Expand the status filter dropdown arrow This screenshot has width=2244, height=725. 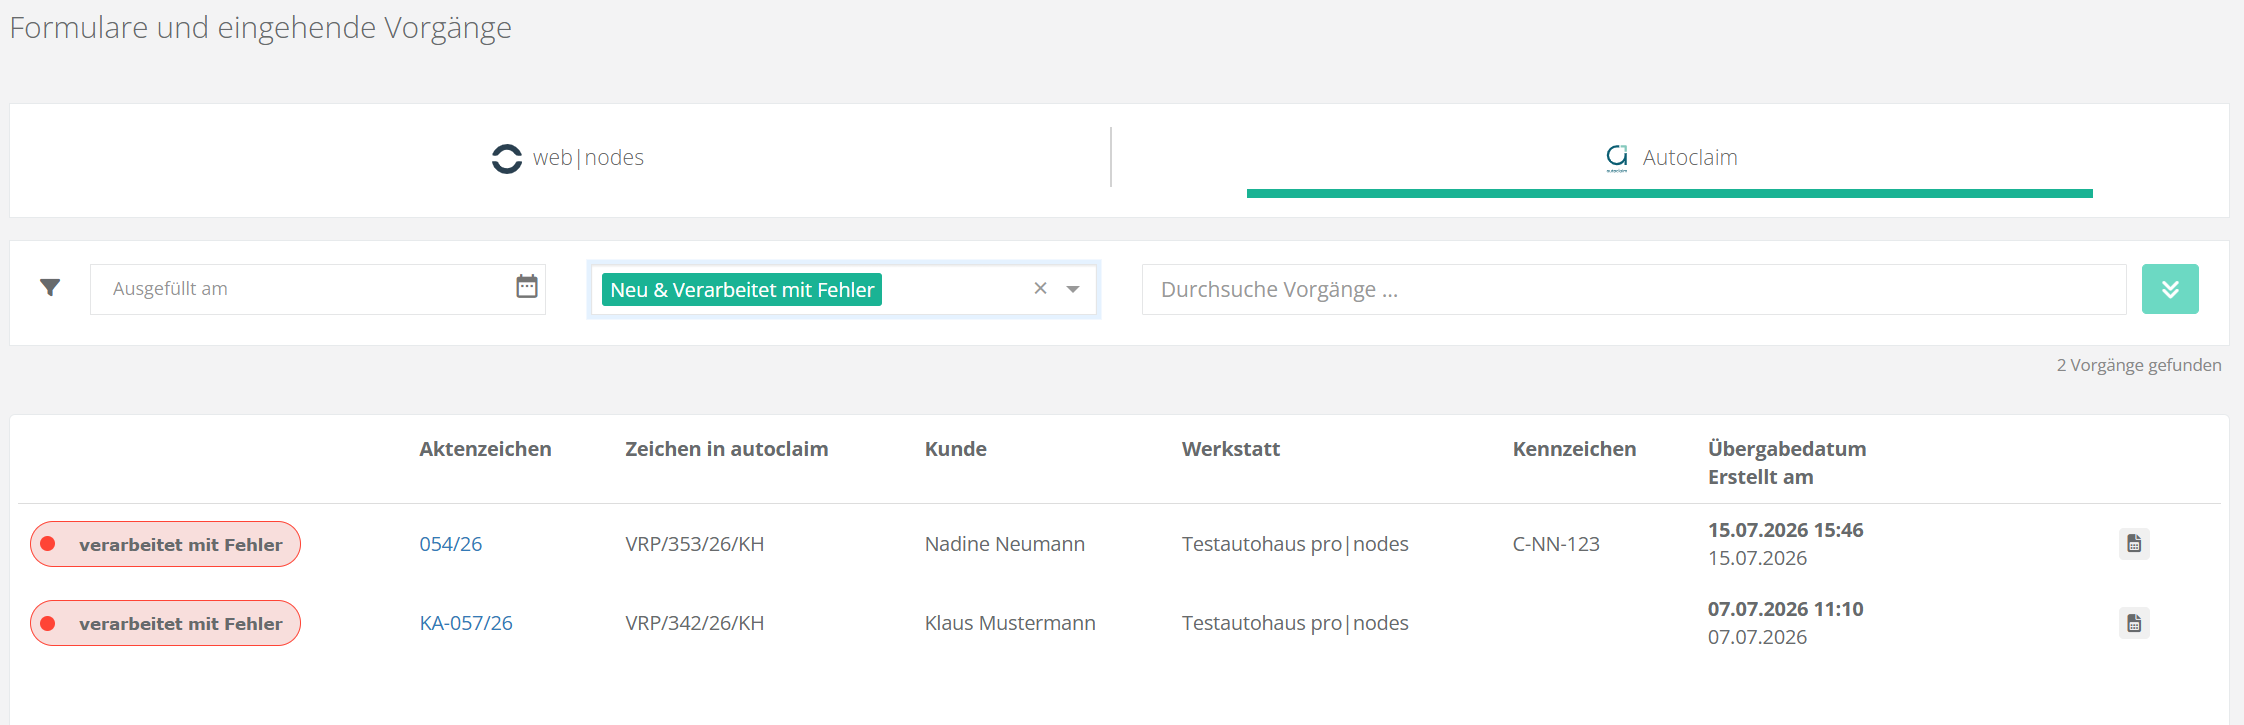coord(1073,289)
